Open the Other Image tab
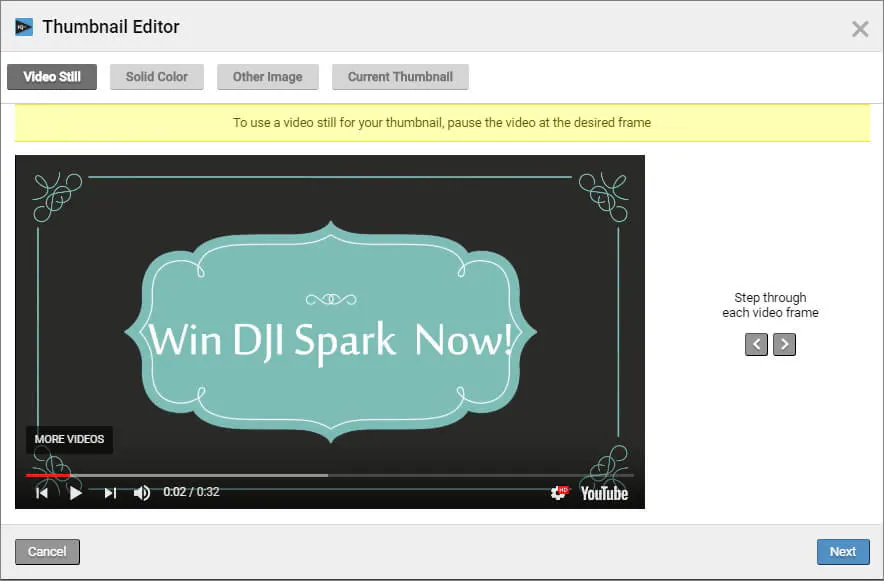884x581 pixels. (x=268, y=77)
